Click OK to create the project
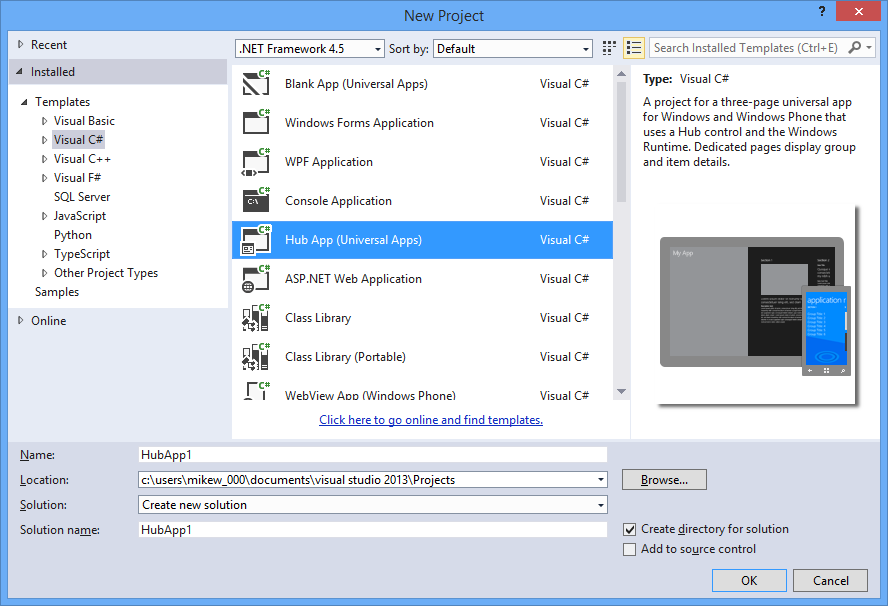 749,581
